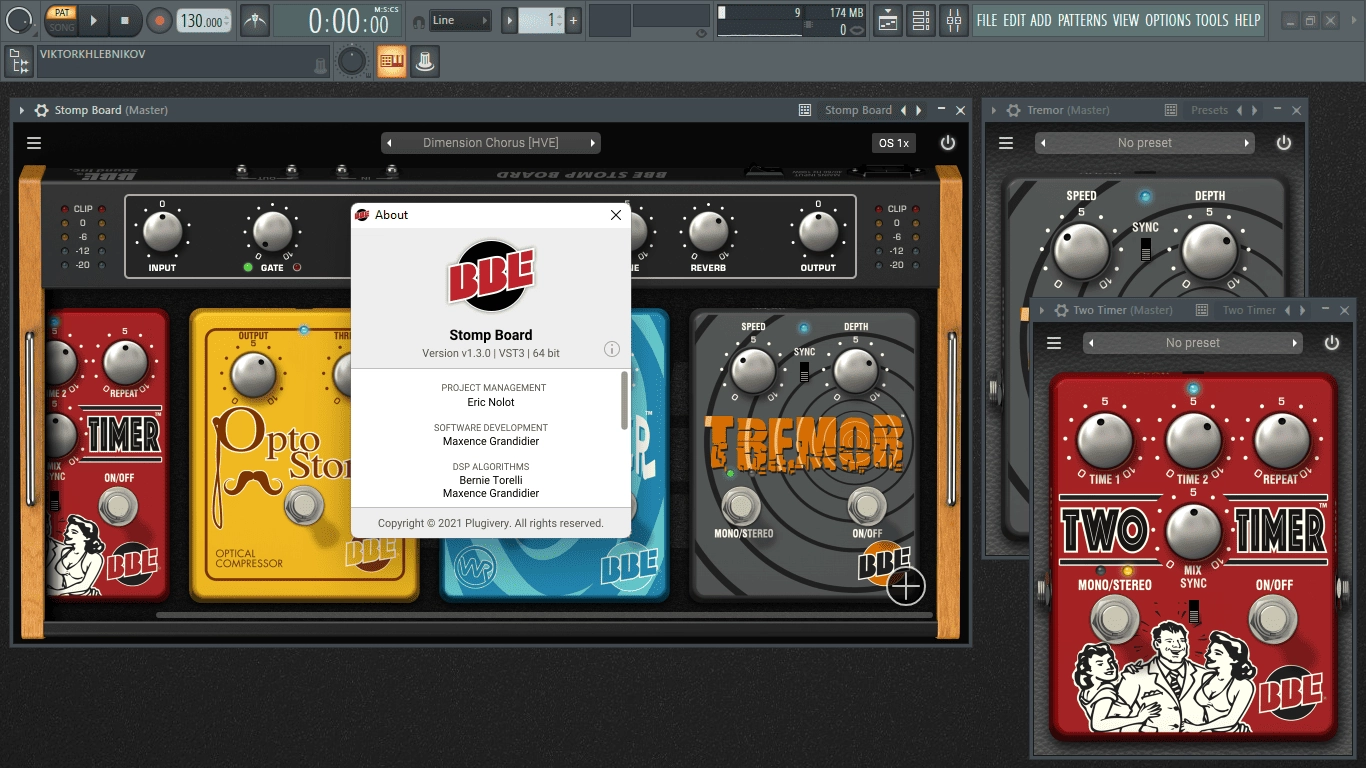This screenshot has height=768, width=1366.
Task: Add a pedal with the plus circle
Action: click(x=906, y=586)
